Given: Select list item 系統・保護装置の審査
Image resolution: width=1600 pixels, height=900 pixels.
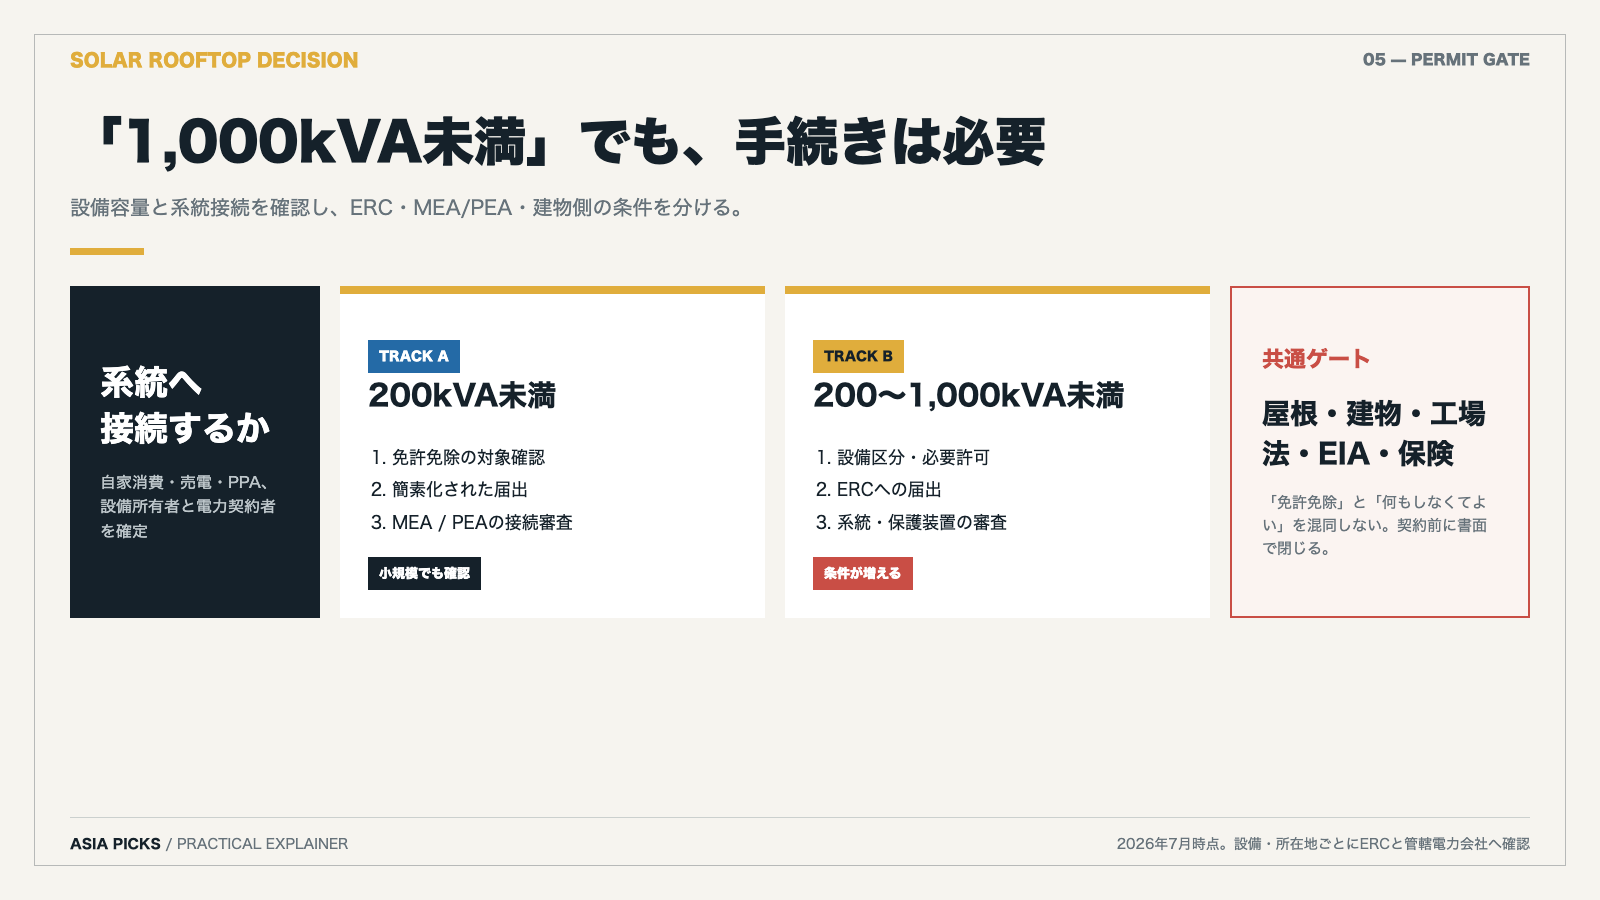Looking at the screenshot, I should click(911, 522).
